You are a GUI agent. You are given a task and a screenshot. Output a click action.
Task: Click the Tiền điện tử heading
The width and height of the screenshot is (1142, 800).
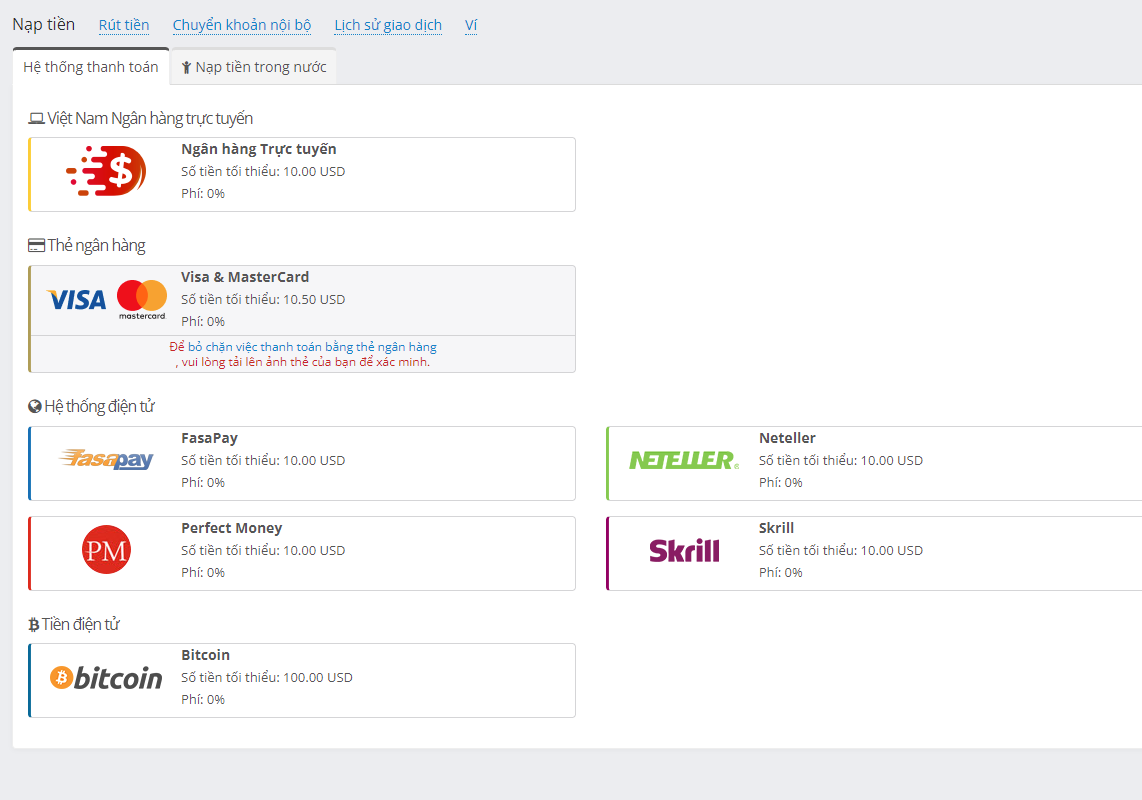[80, 624]
